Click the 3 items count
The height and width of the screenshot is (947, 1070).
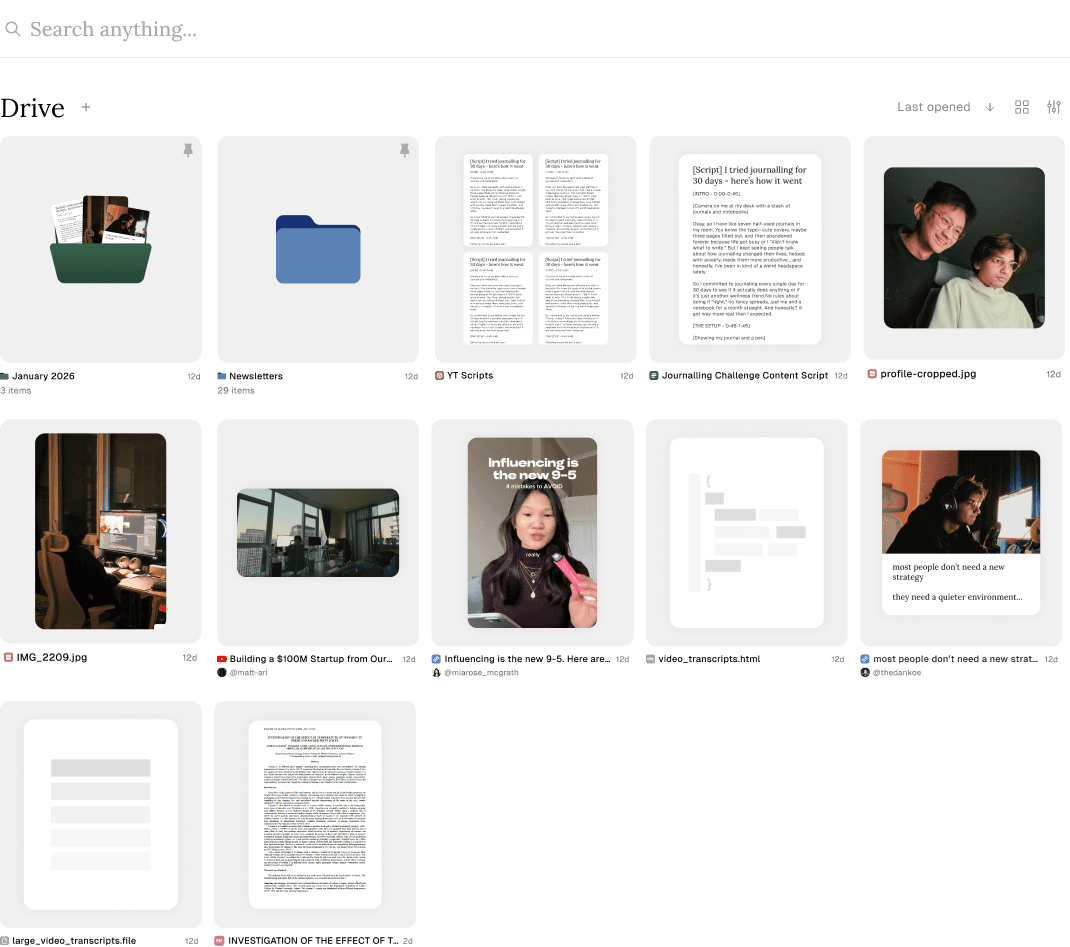point(16,390)
